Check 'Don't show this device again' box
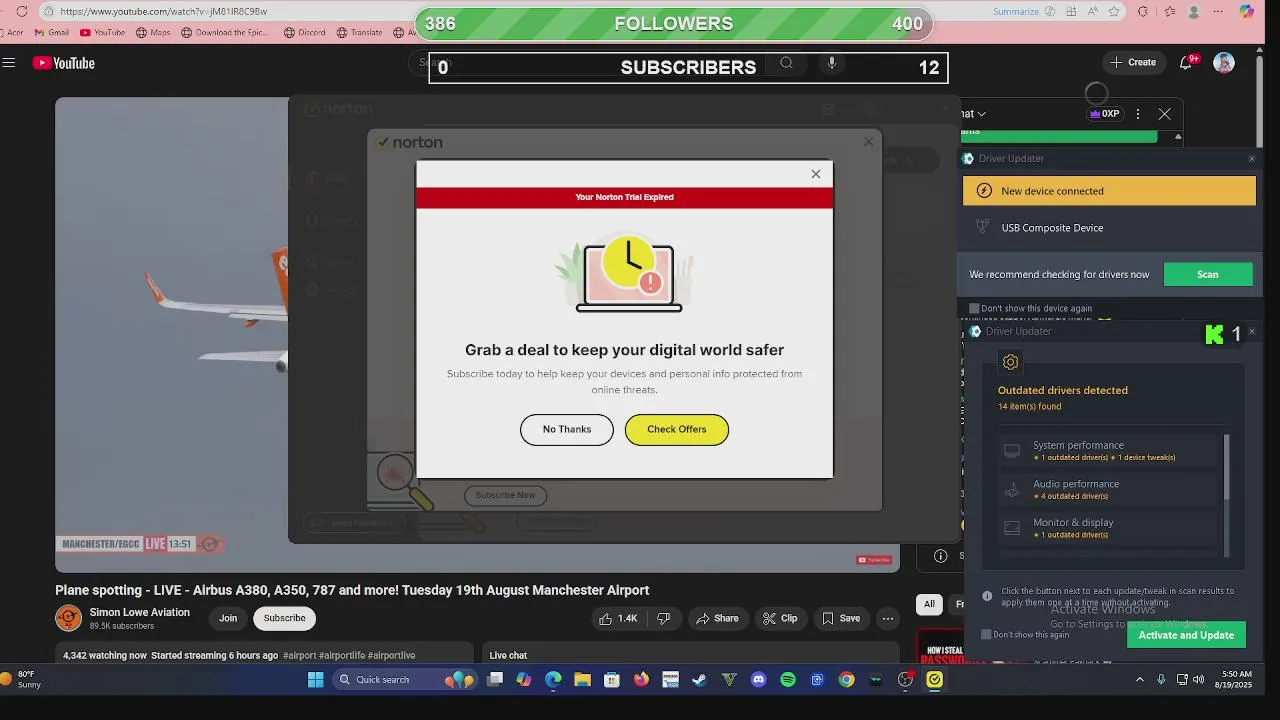The height and width of the screenshot is (720, 1280). pos(974,308)
